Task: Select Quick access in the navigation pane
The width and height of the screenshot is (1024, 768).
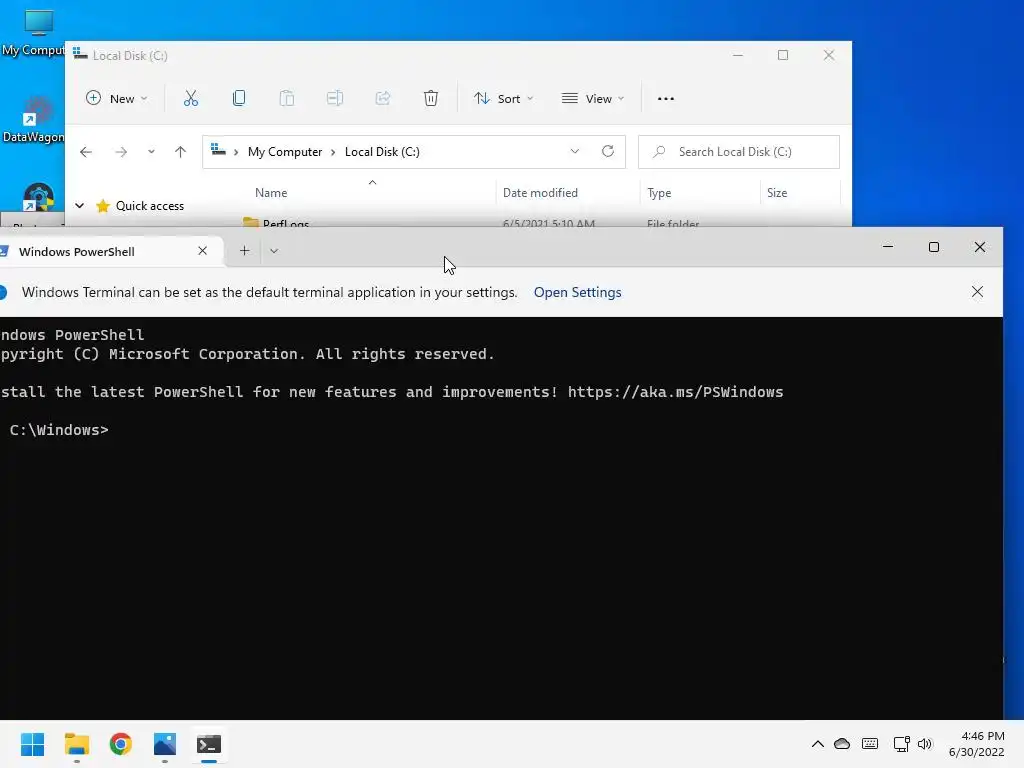Action: (150, 206)
